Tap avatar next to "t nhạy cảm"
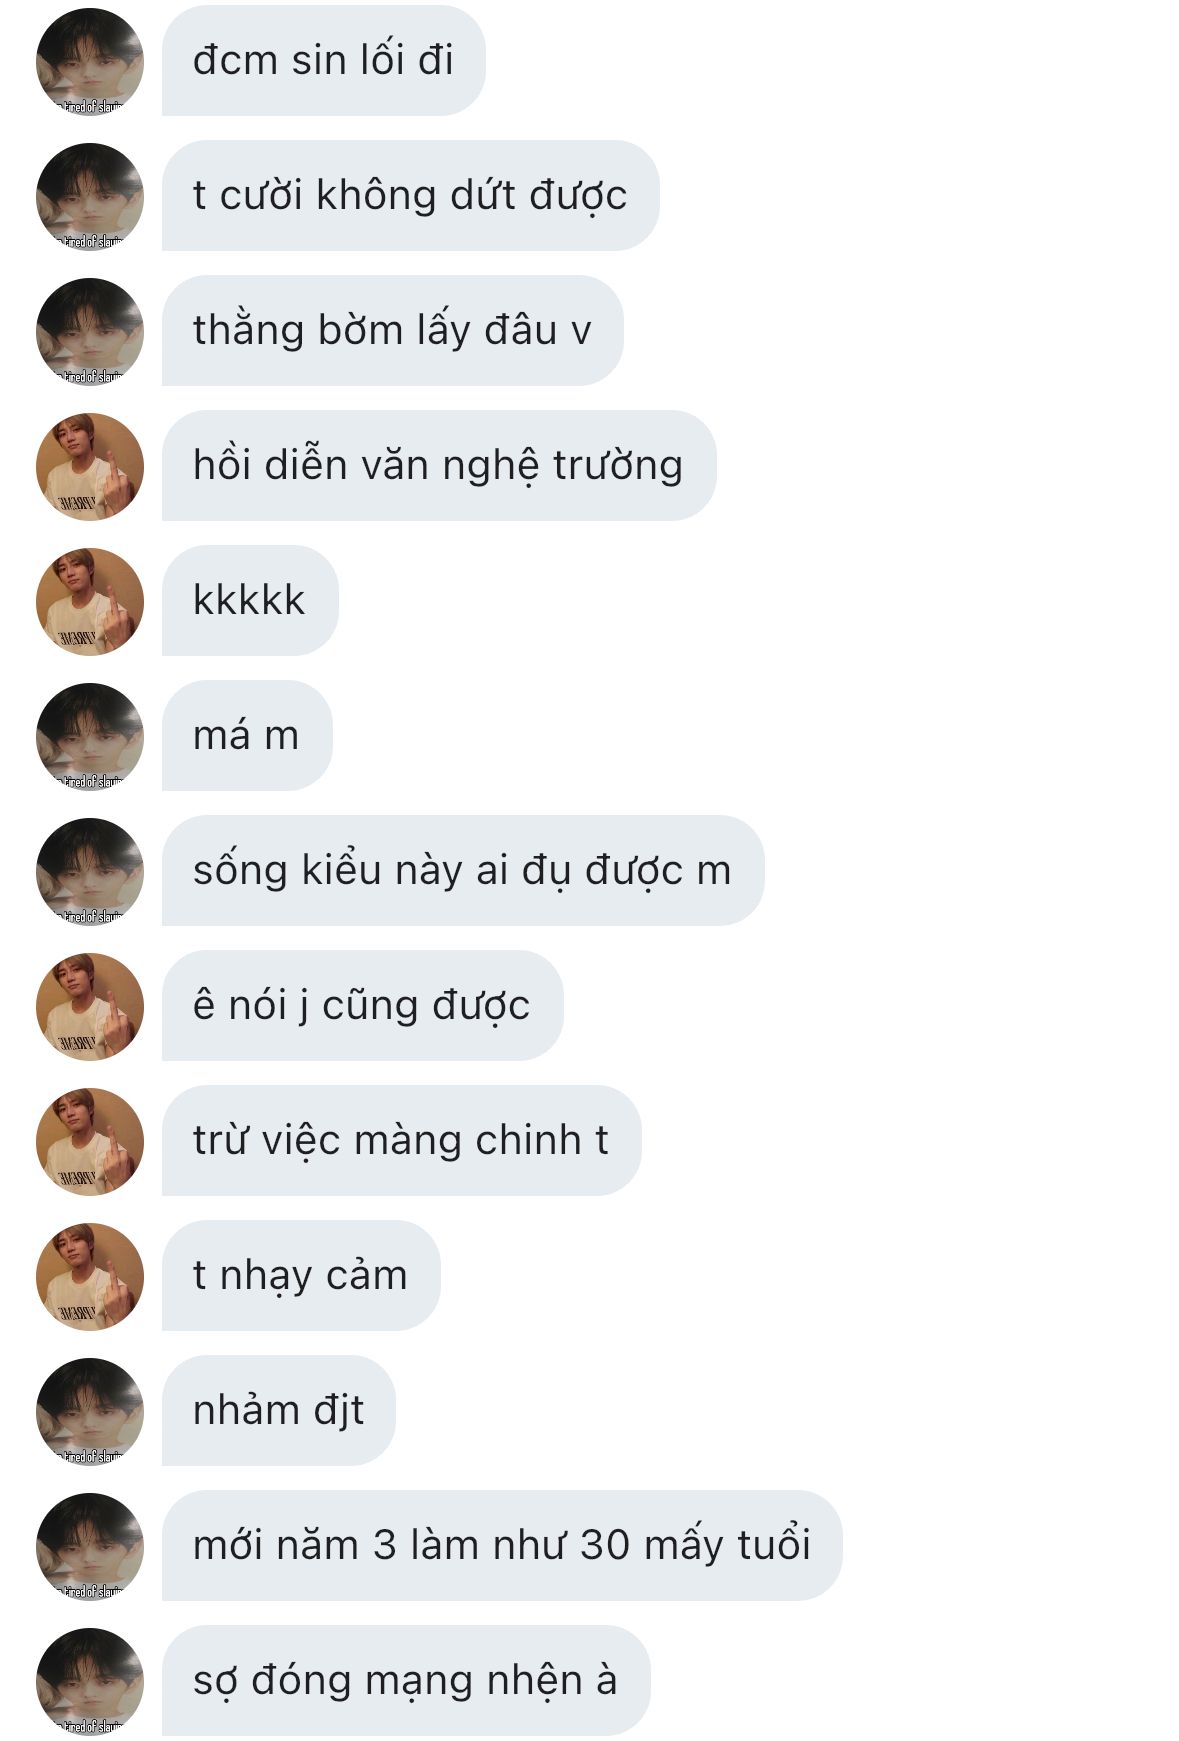 (x=90, y=1276)
